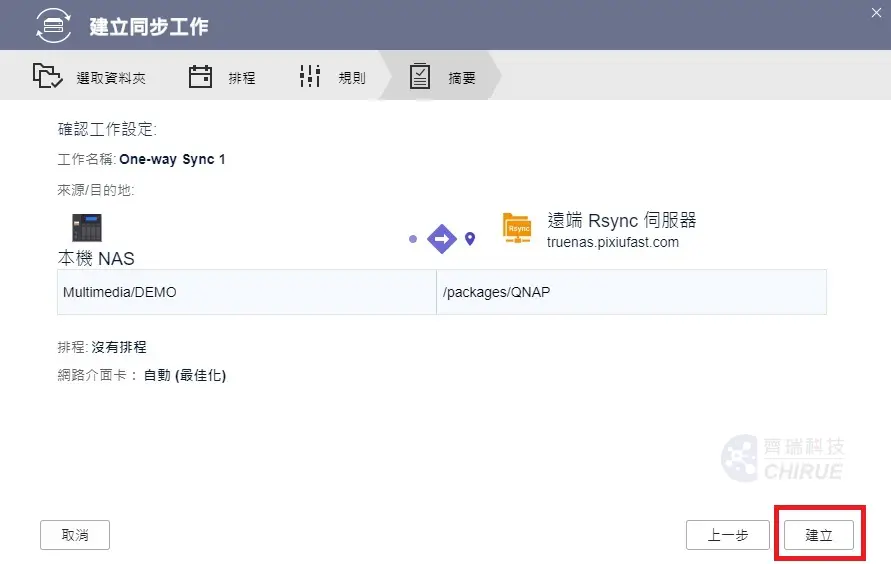Click the 建立同步工作 dialog title
Screen dimensions: 891x564
[x=149, y=26]
